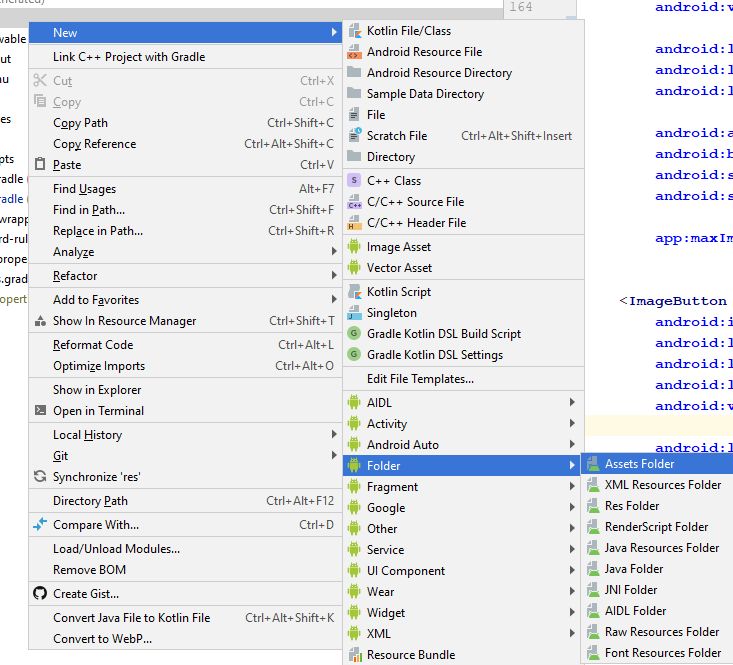Expand the AIDL submenu arrow
733x665 pixels.
[572, 402]
